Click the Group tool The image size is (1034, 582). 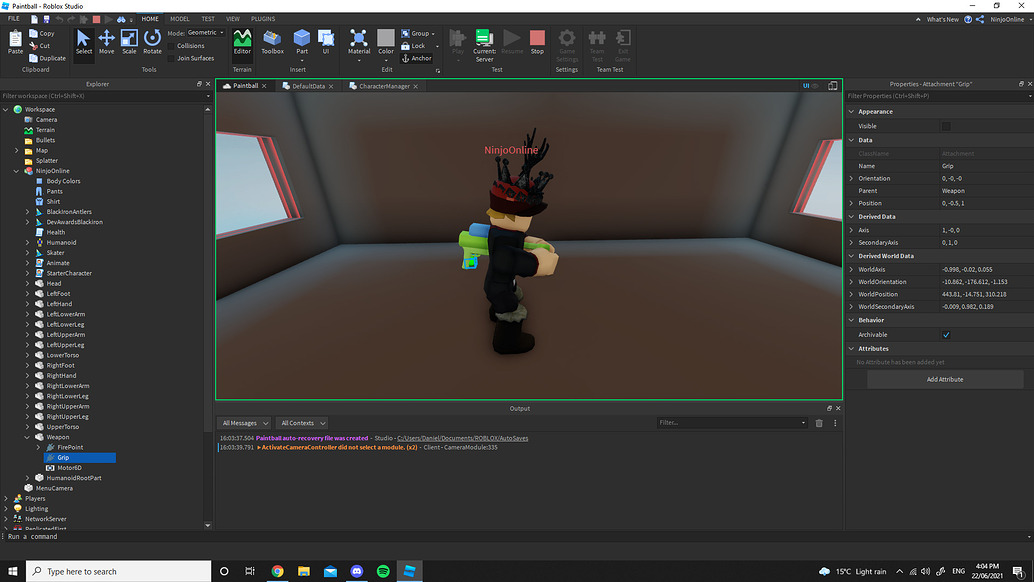418,33
